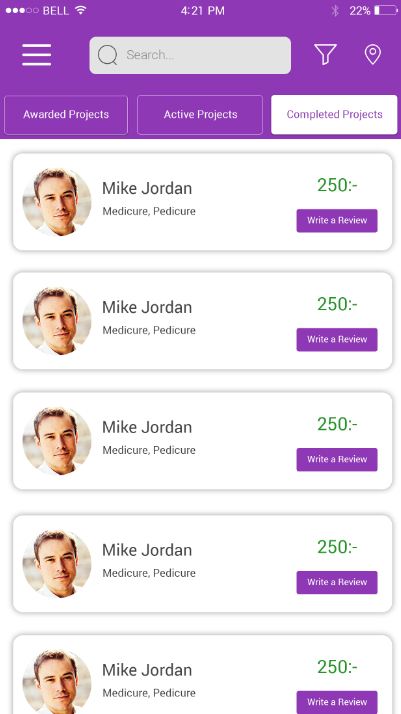Focus the Search text field
Viewport: 401px width, 714px height.
pyautogui.click(x=190, y=55)
